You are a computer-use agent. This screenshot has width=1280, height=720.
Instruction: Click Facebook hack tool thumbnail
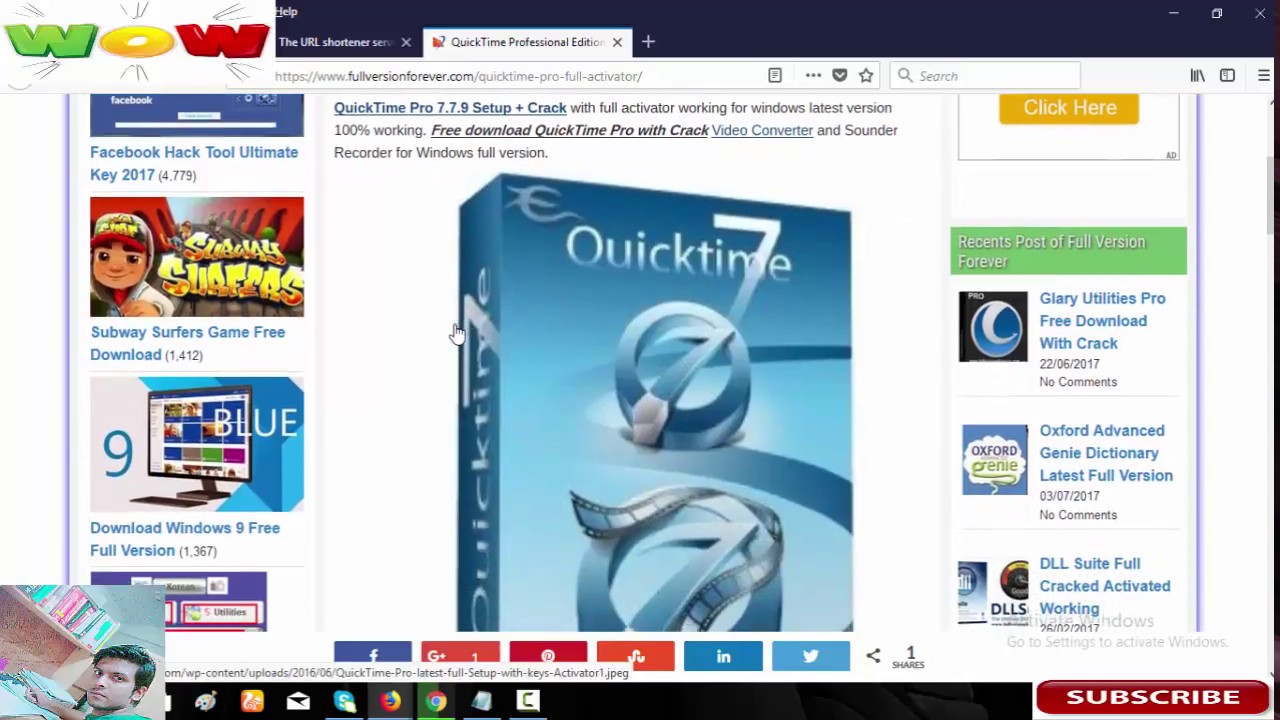click(x=197, y=115)
